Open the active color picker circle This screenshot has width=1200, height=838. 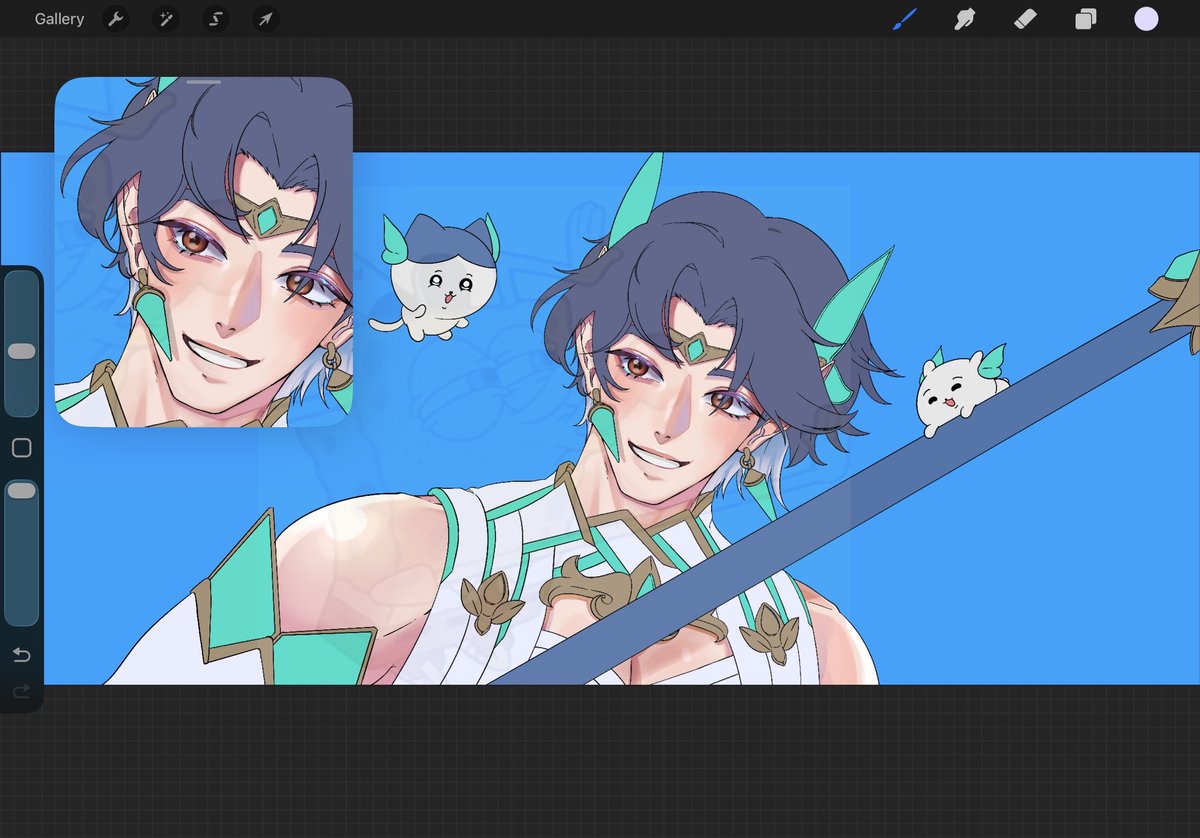(x=1146, y=19)
